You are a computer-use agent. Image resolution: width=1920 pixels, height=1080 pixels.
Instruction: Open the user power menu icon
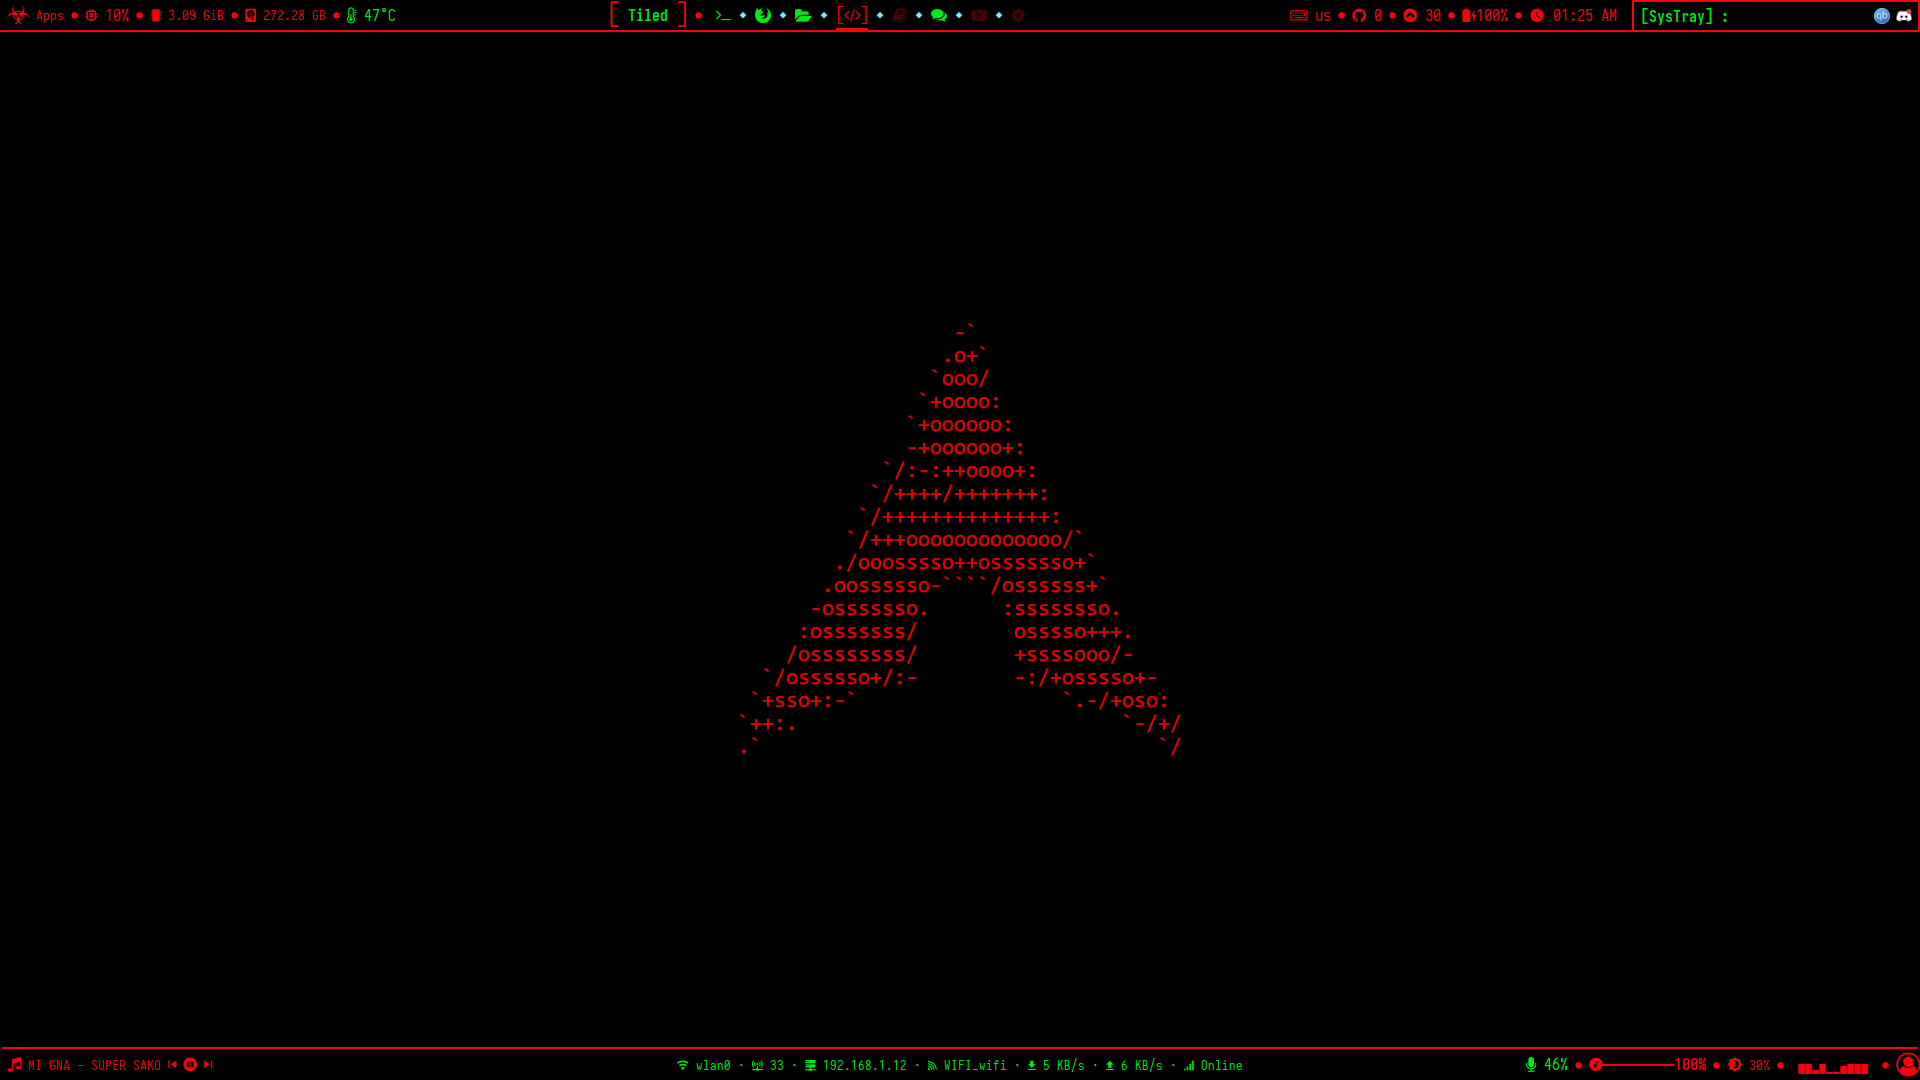pyautogui.click(x=1907, y=1065)
